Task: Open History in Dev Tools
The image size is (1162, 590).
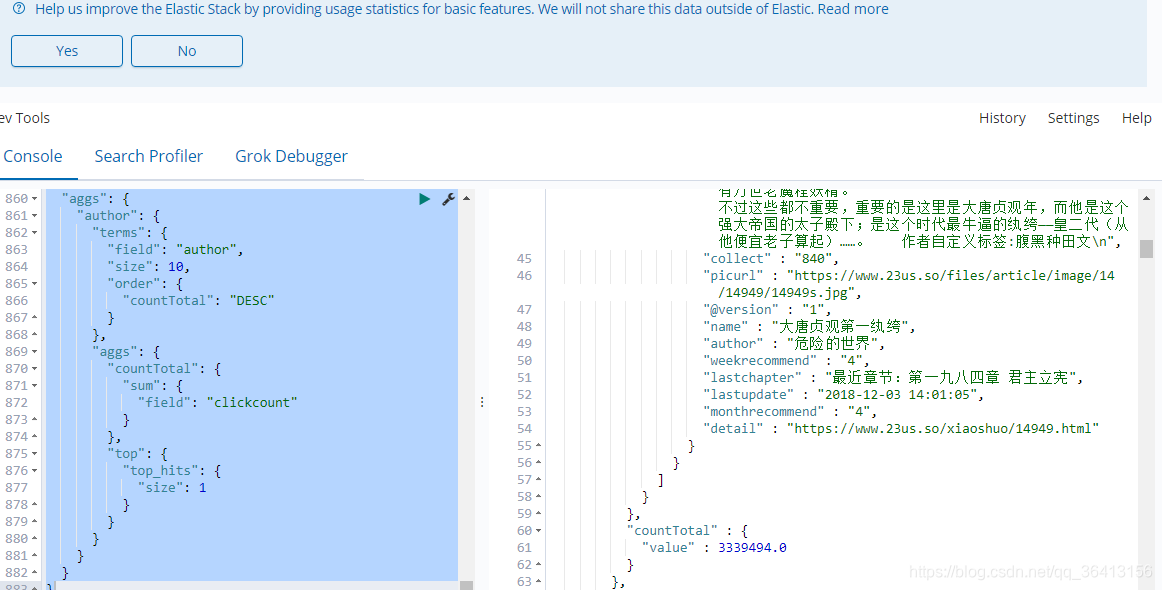Action: (x=1002, y=118)
